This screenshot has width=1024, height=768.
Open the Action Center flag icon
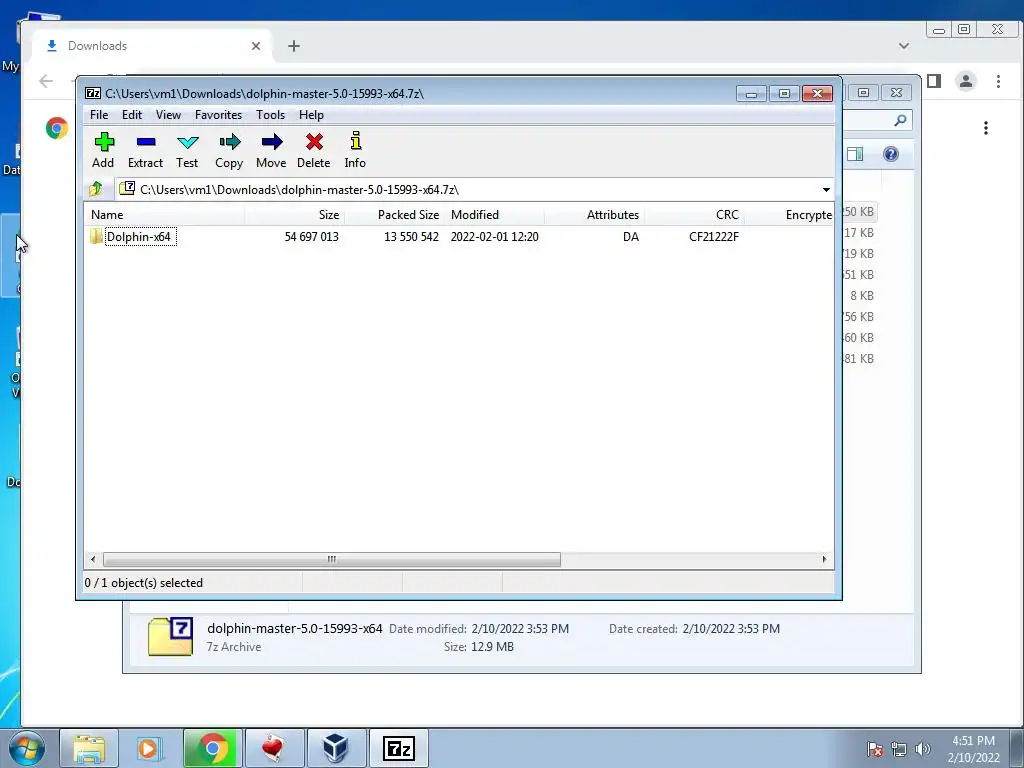[x=875, y=749]
